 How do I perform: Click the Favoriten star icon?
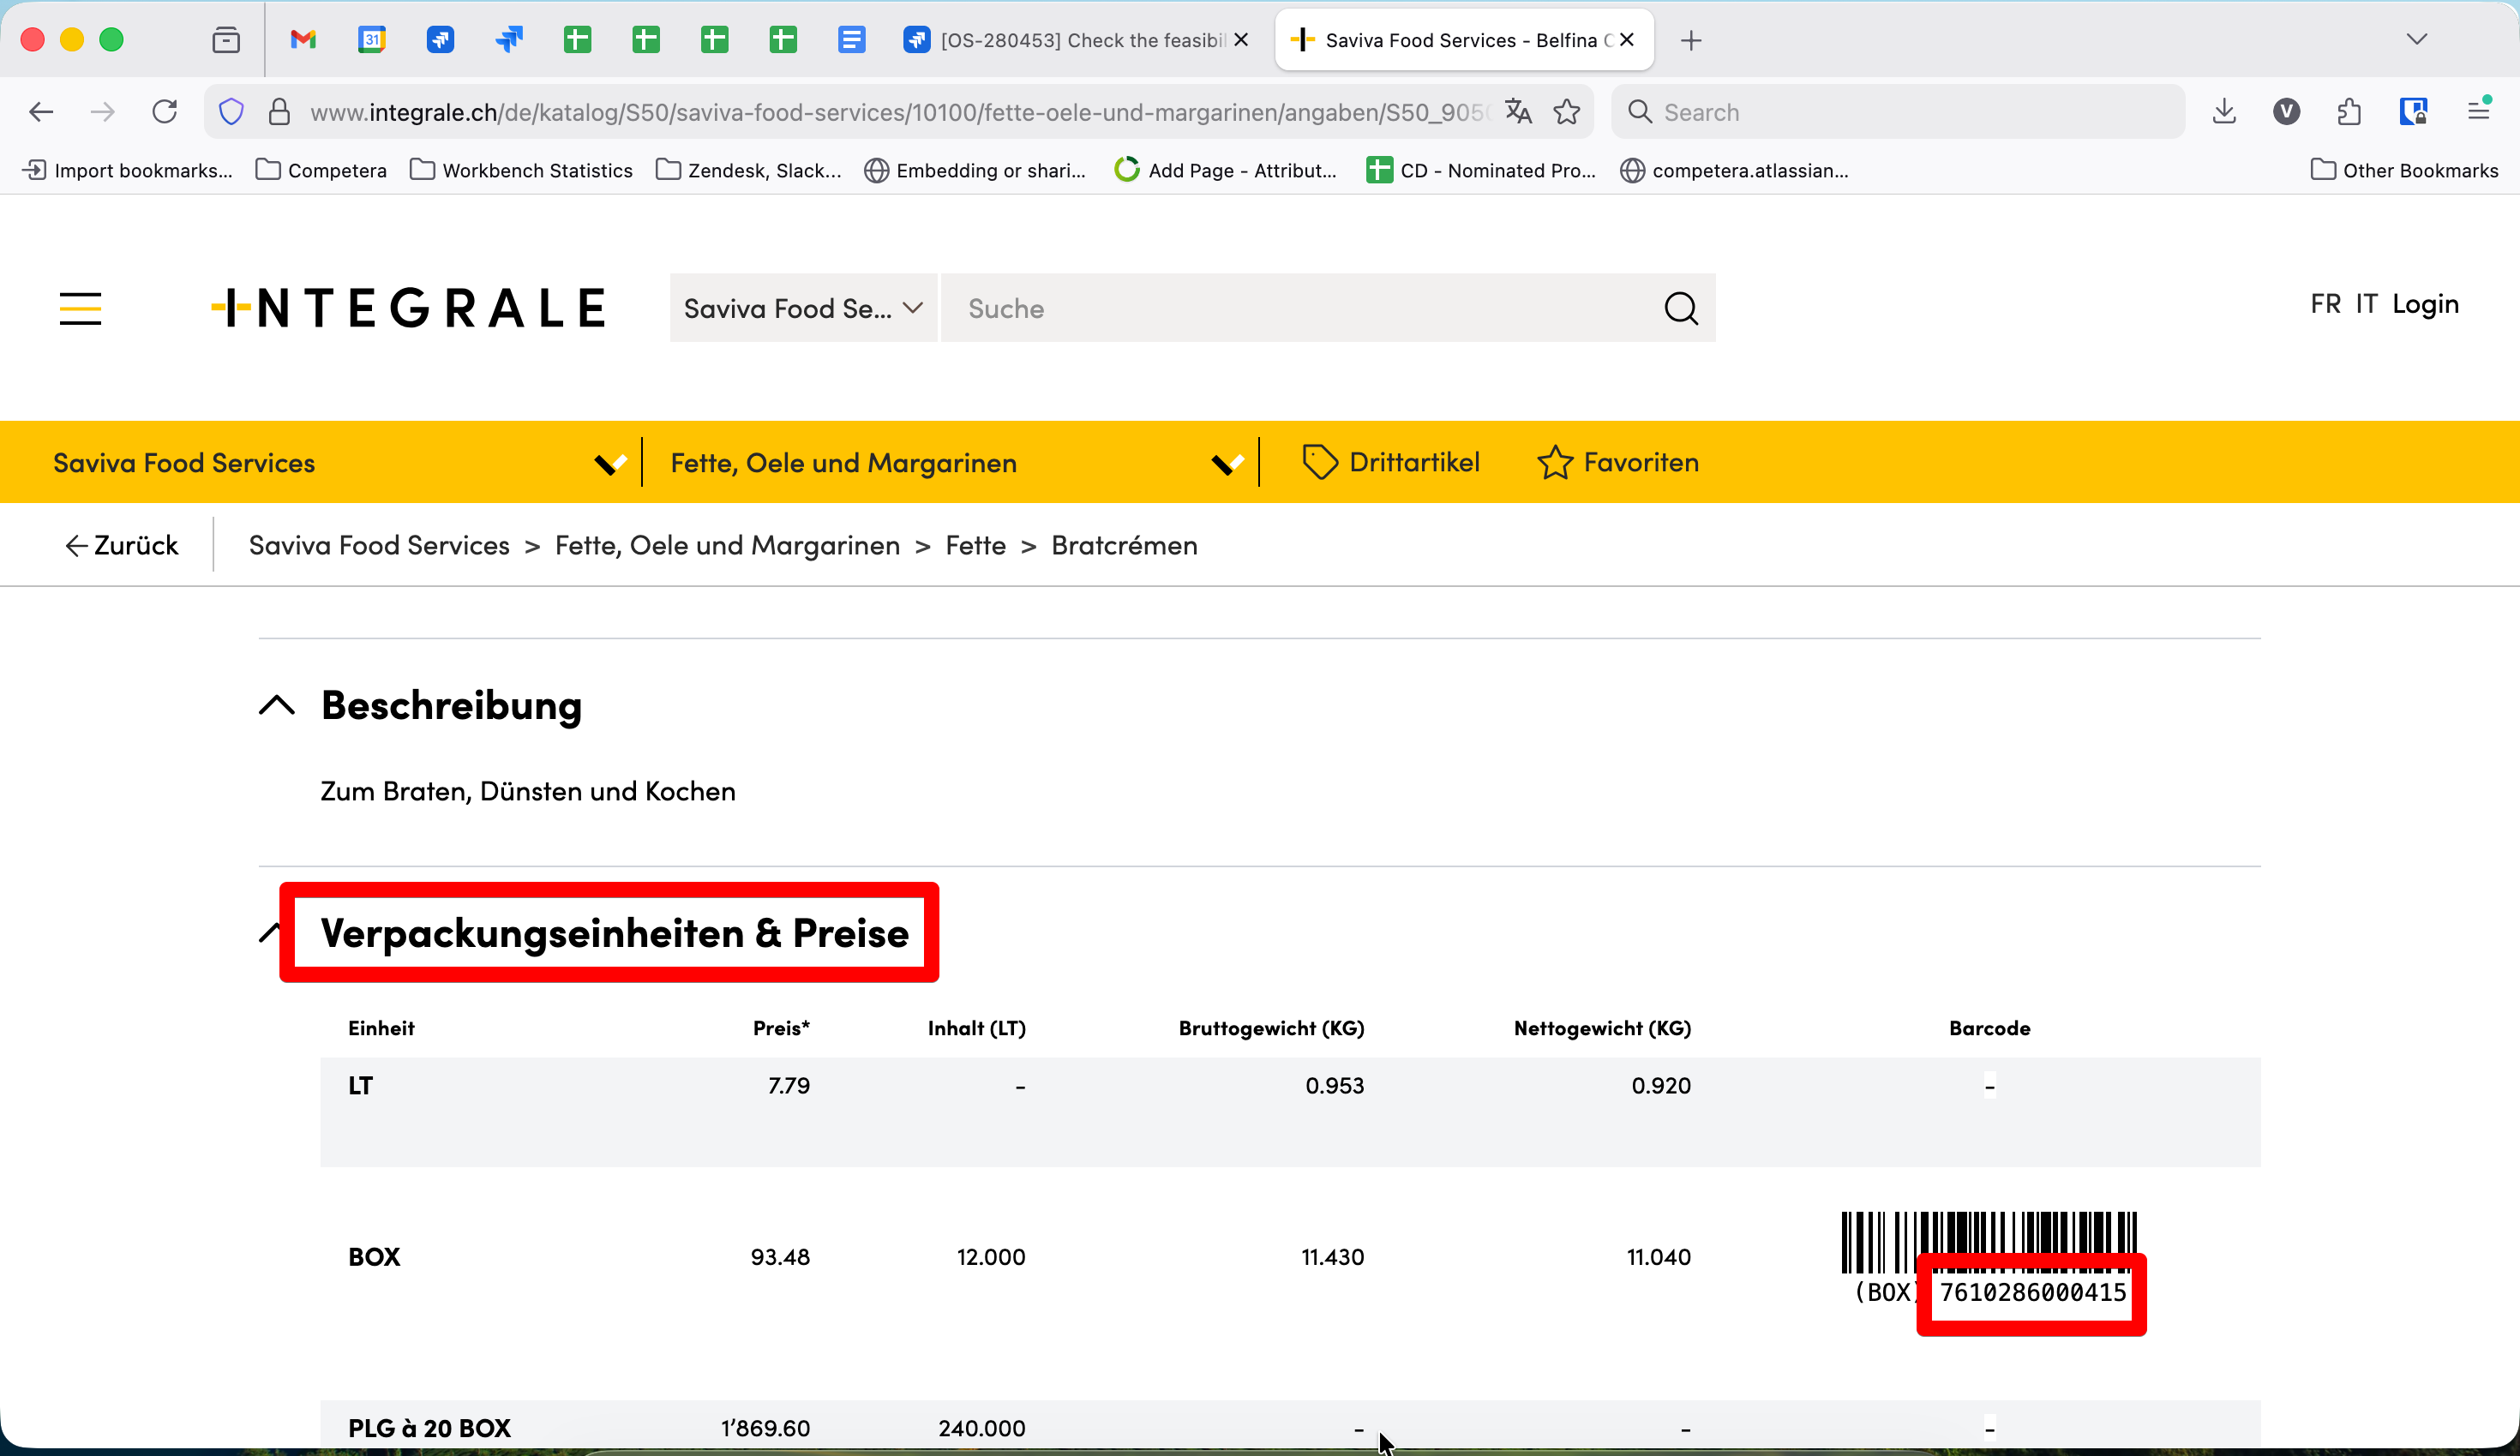point(1554,463)
